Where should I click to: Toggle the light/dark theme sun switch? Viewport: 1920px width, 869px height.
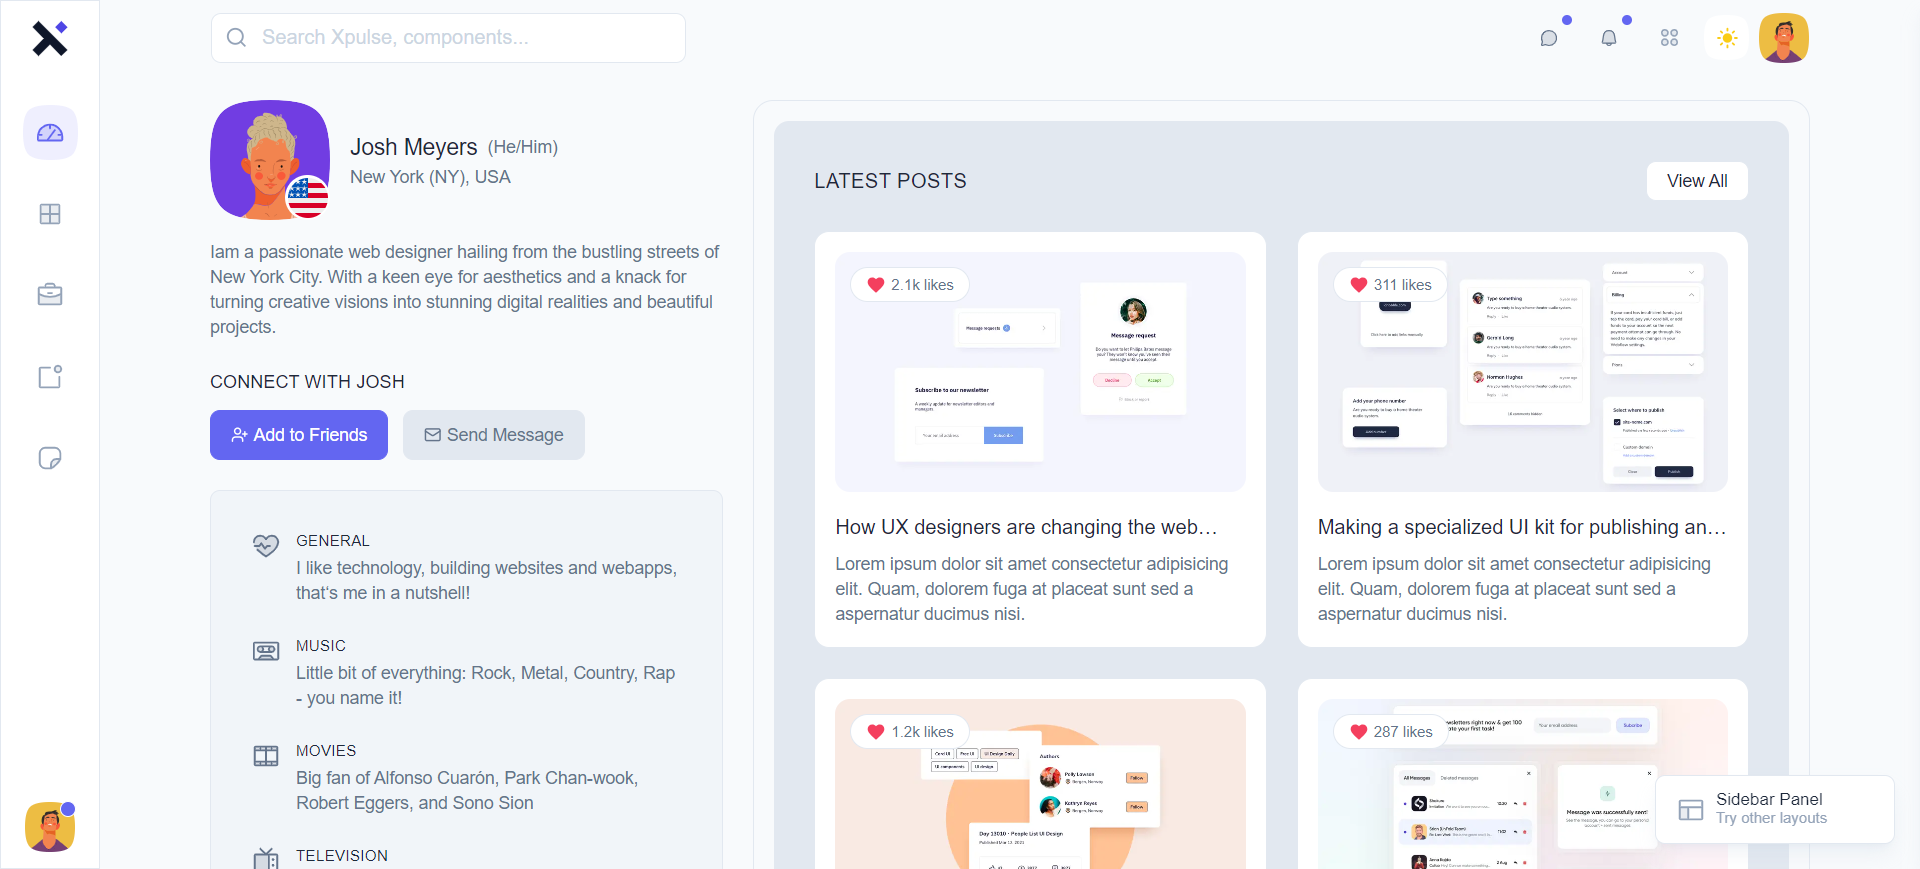coord(1727,38)
